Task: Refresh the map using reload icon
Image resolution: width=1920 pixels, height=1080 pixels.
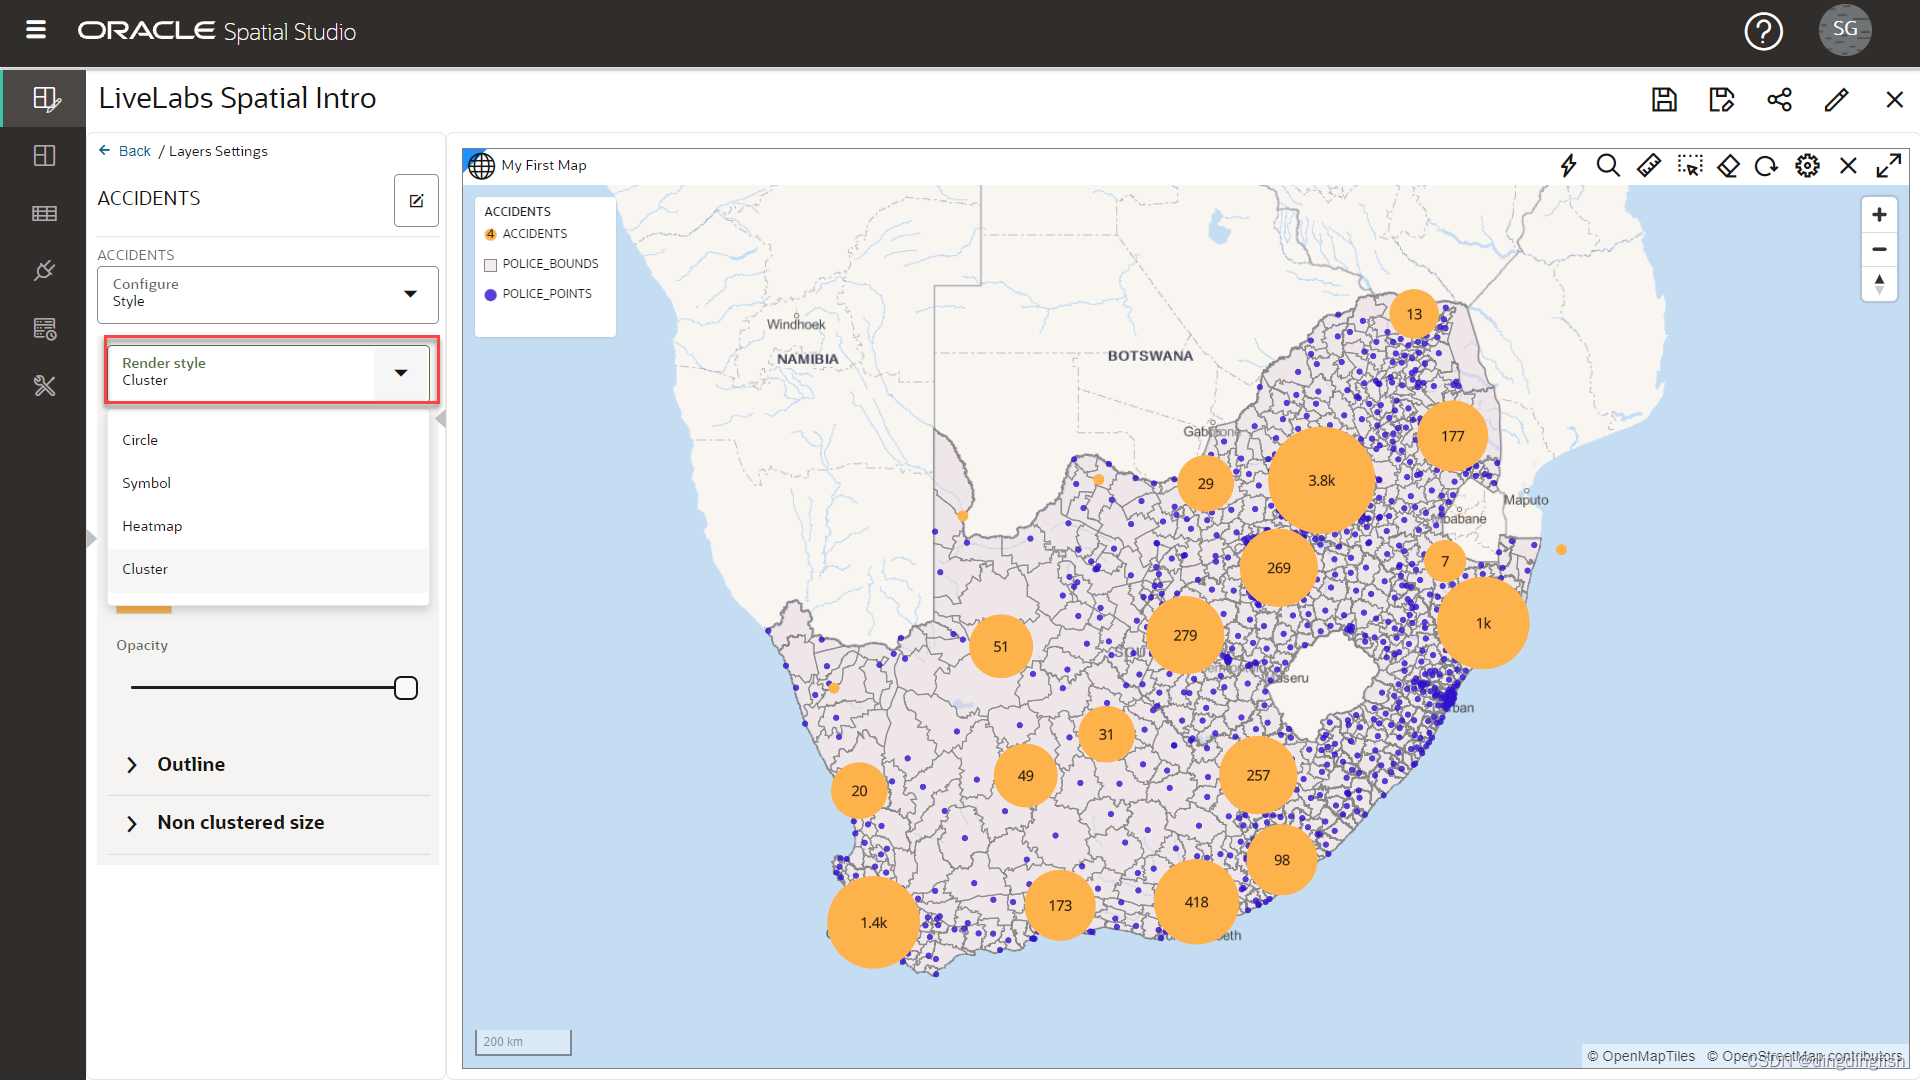Action: [x=1766, y=165]
